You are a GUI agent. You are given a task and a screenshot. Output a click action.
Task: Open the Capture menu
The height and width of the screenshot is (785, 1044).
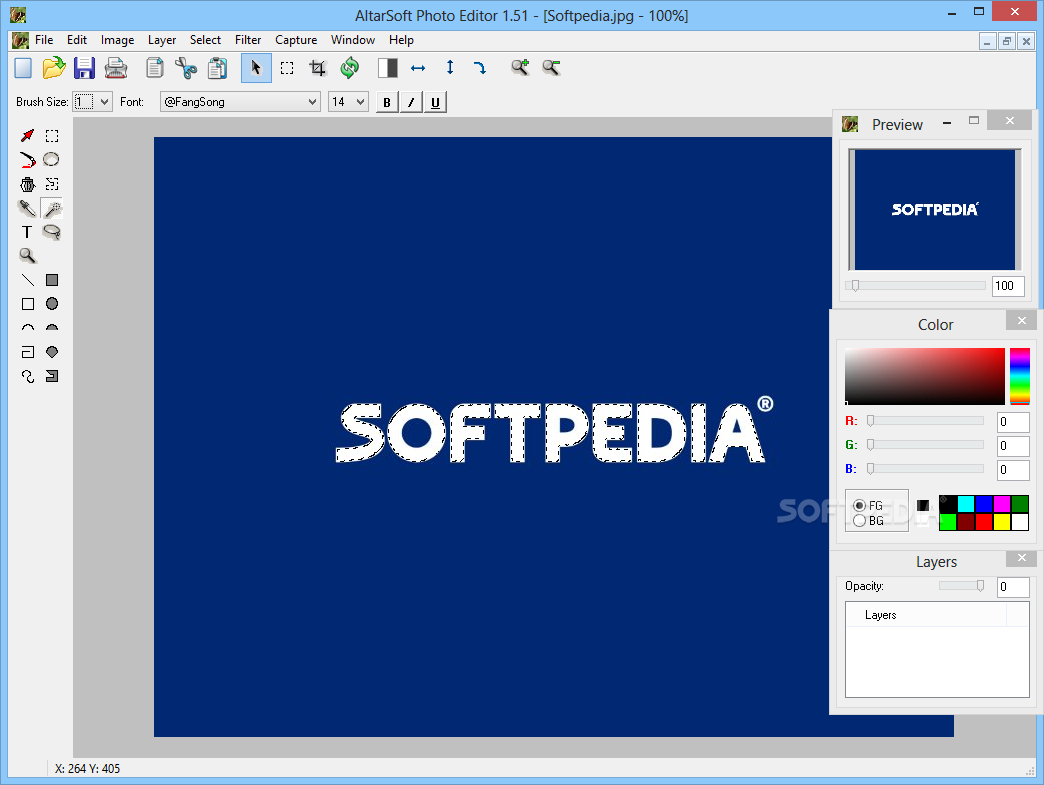pyautogui.click(x=296, y=40)
